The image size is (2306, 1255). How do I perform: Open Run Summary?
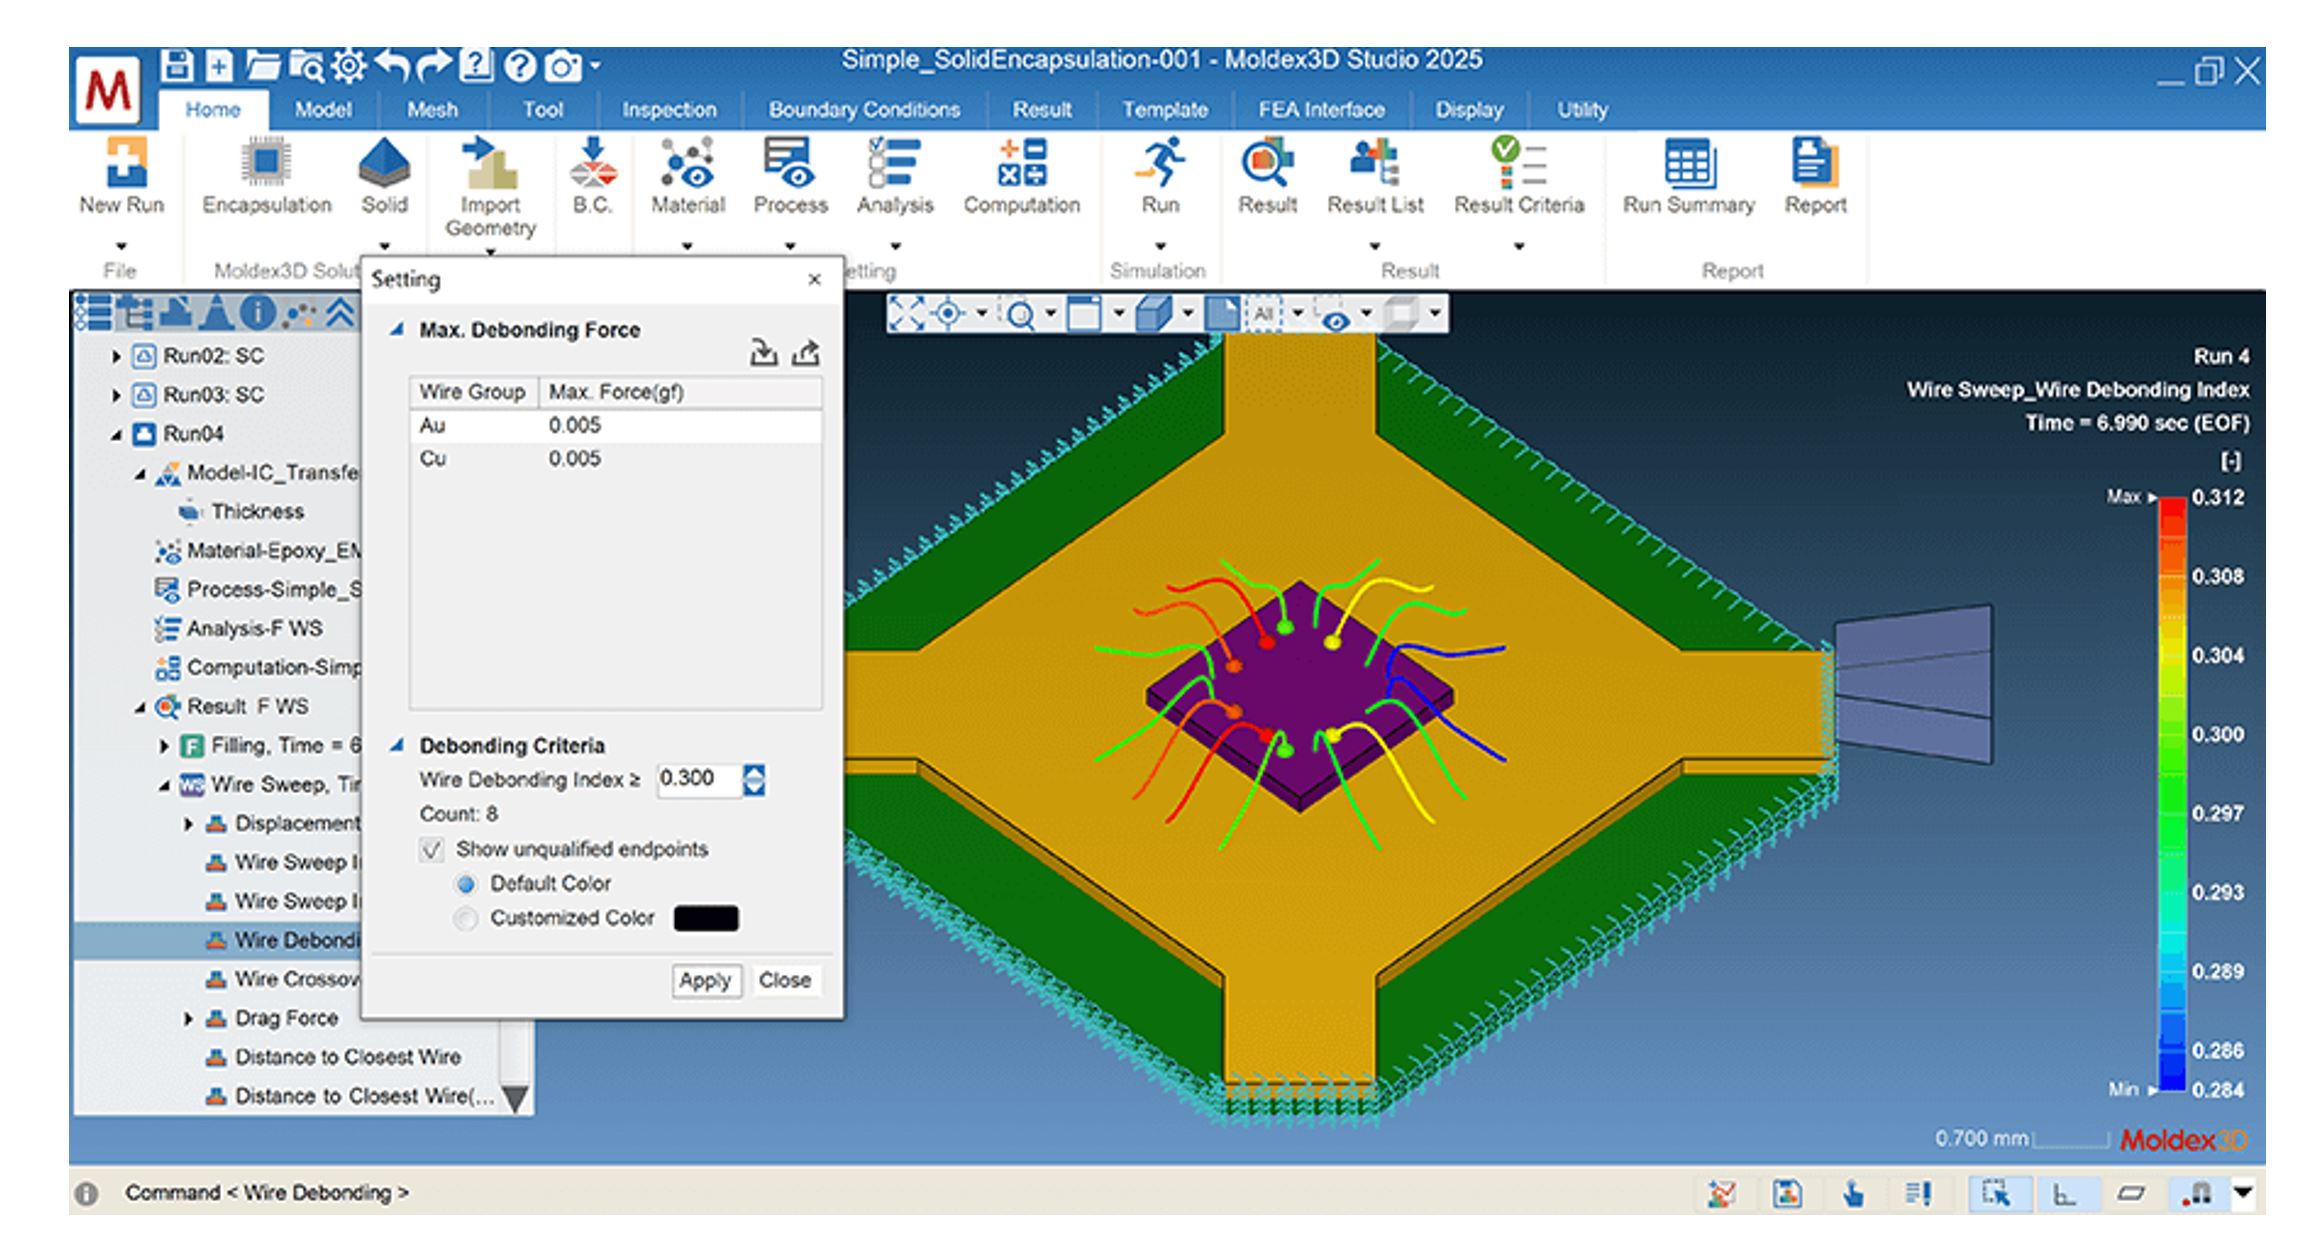(1688, 177)
